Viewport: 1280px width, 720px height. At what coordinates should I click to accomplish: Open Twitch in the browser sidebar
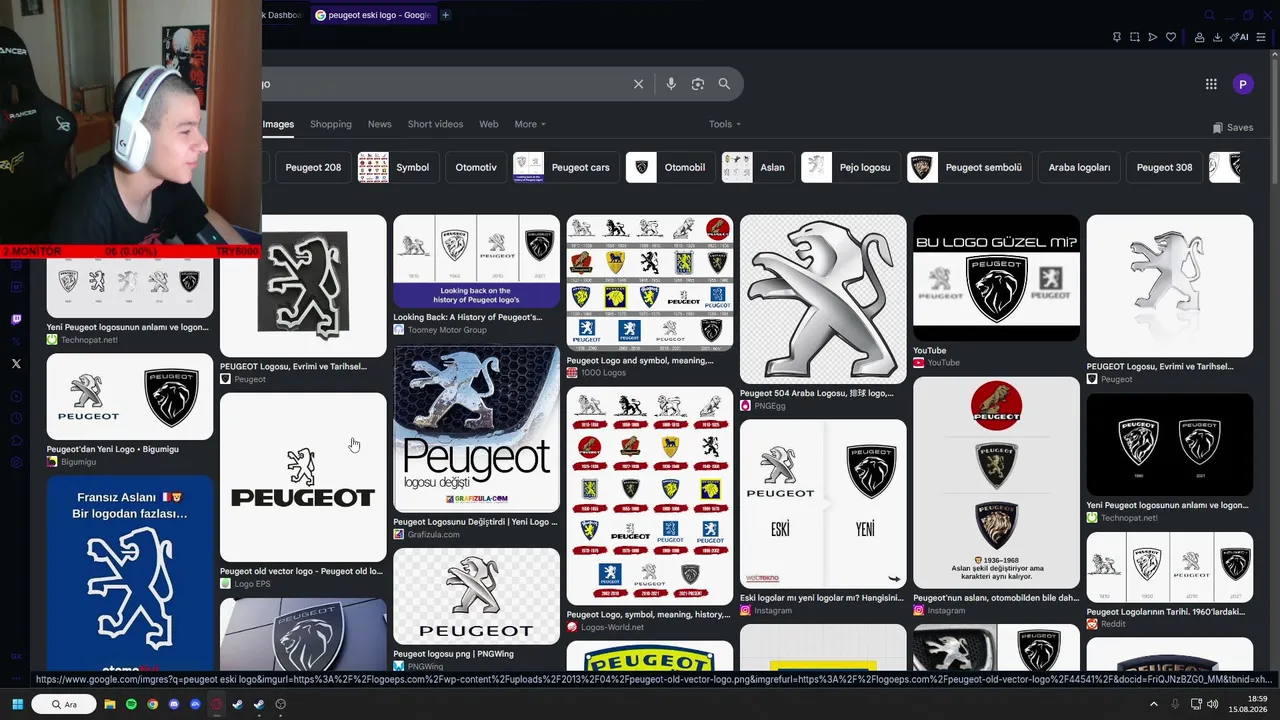click(x=16, y=320)
